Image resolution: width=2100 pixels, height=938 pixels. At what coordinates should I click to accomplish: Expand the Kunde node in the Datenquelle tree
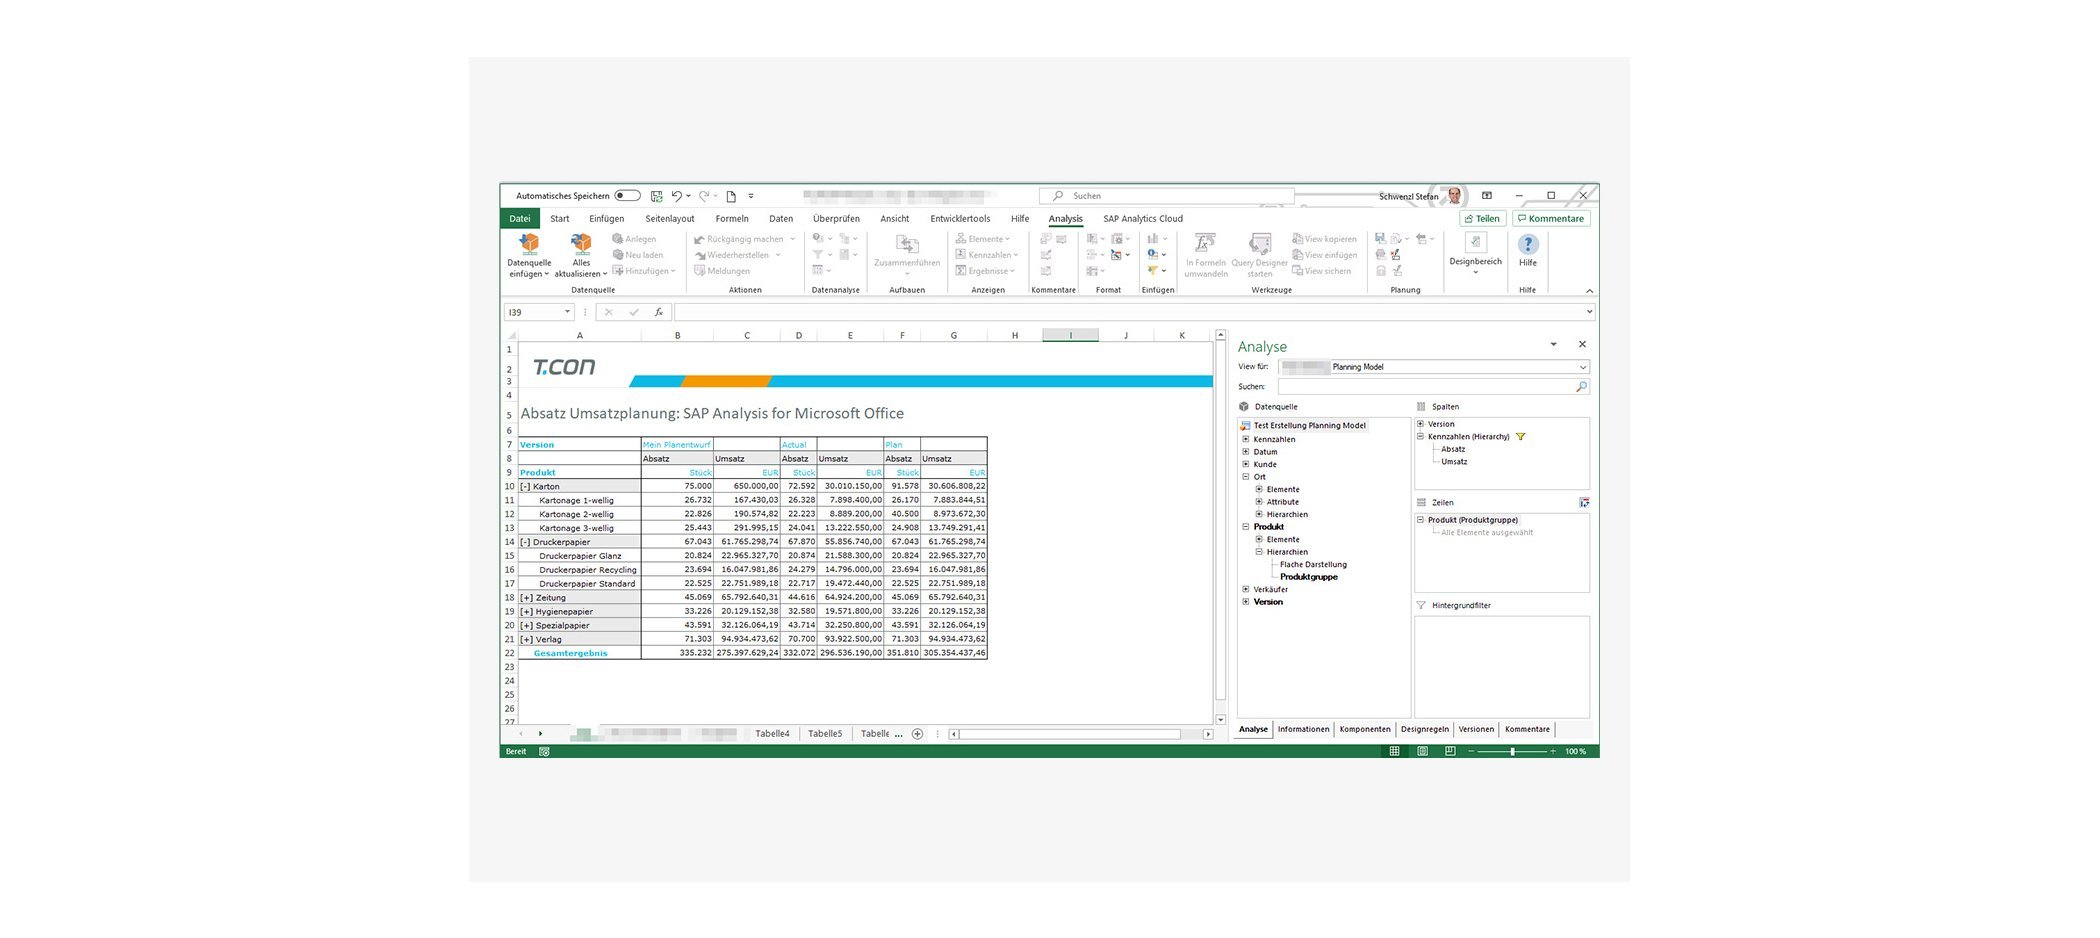tap(1245, 464)
